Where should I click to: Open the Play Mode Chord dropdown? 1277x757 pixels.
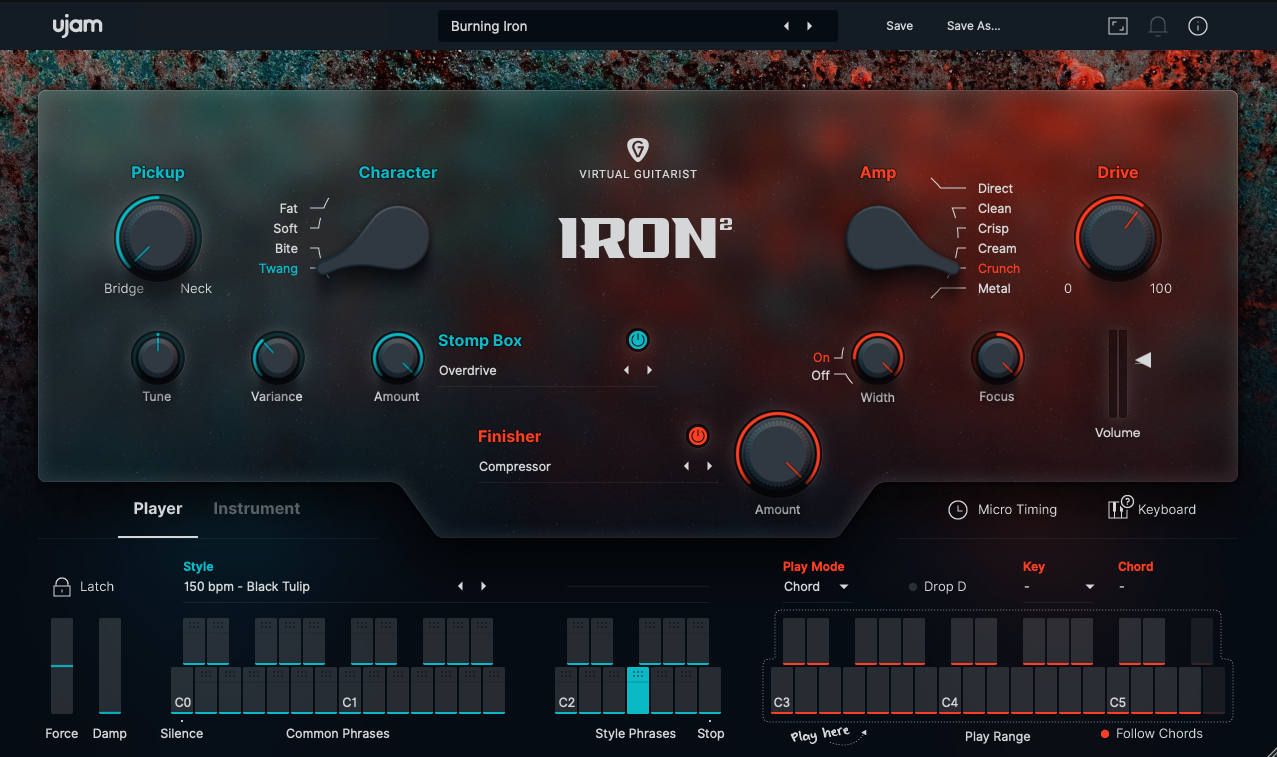click(816, 587)
